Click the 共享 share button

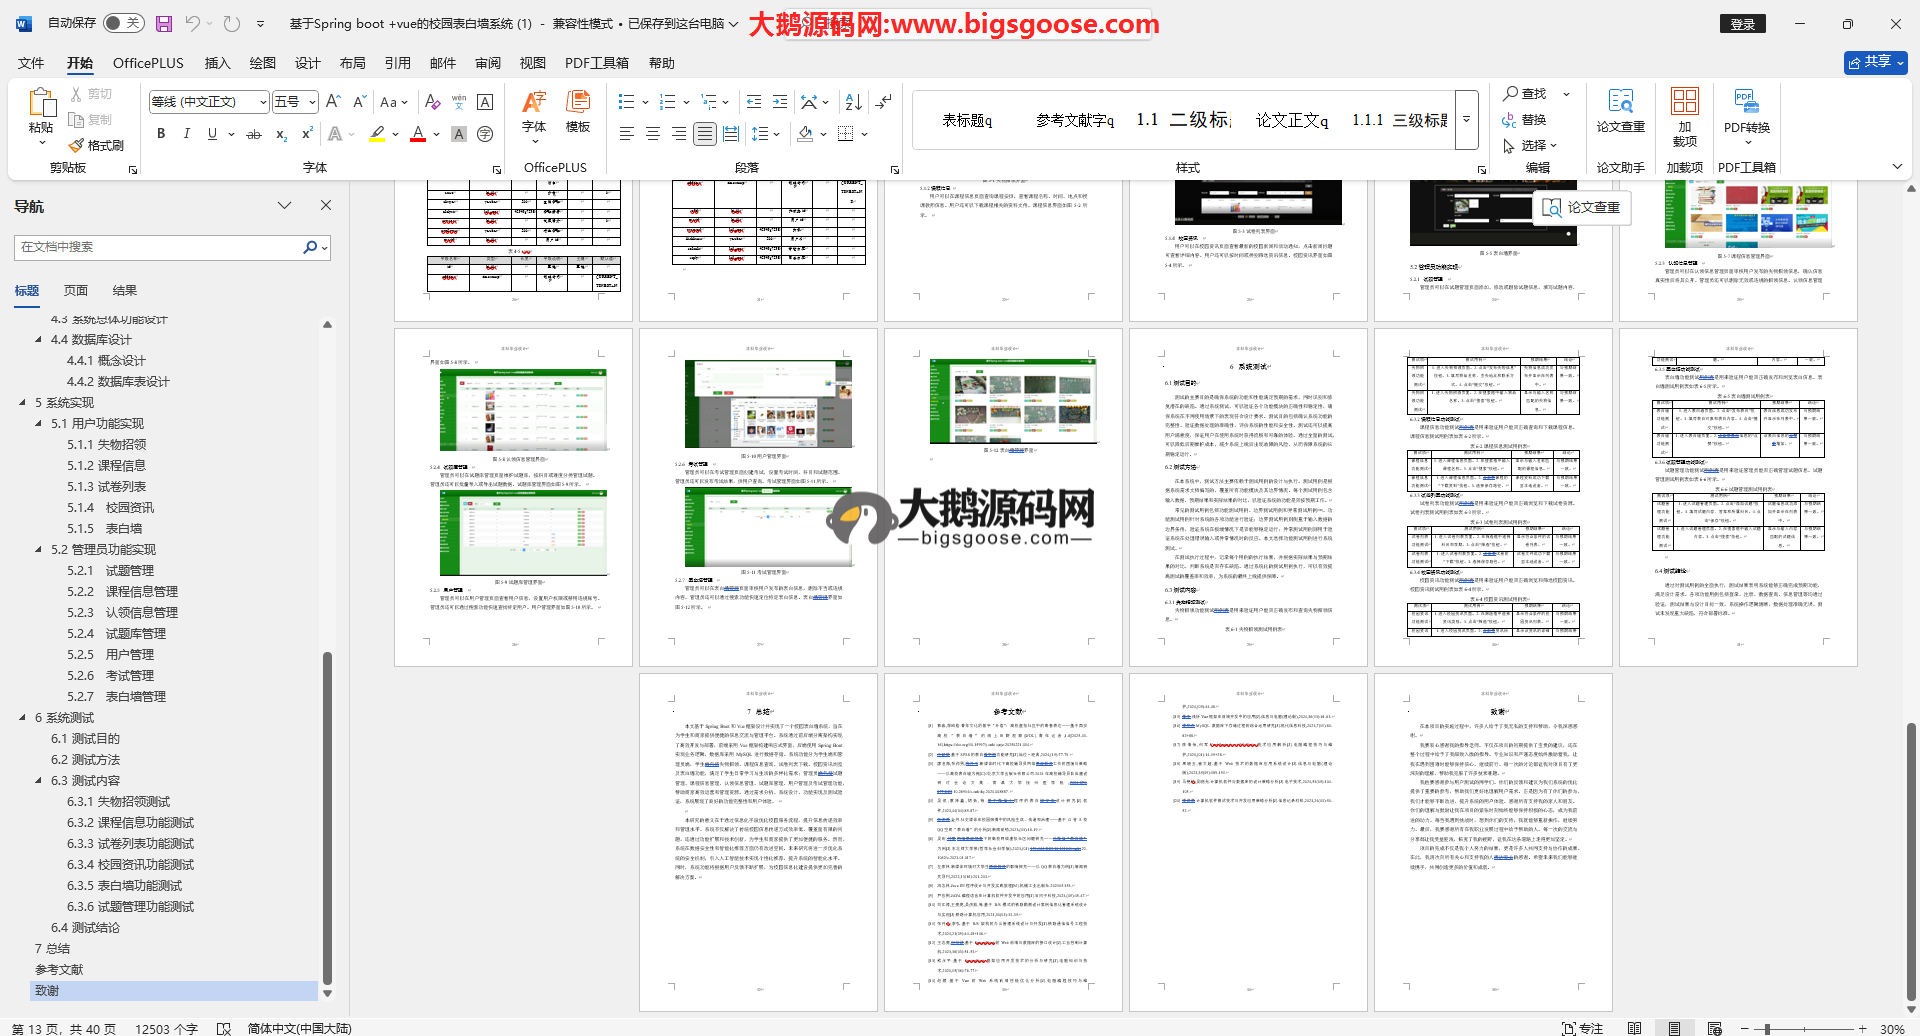1875,62
